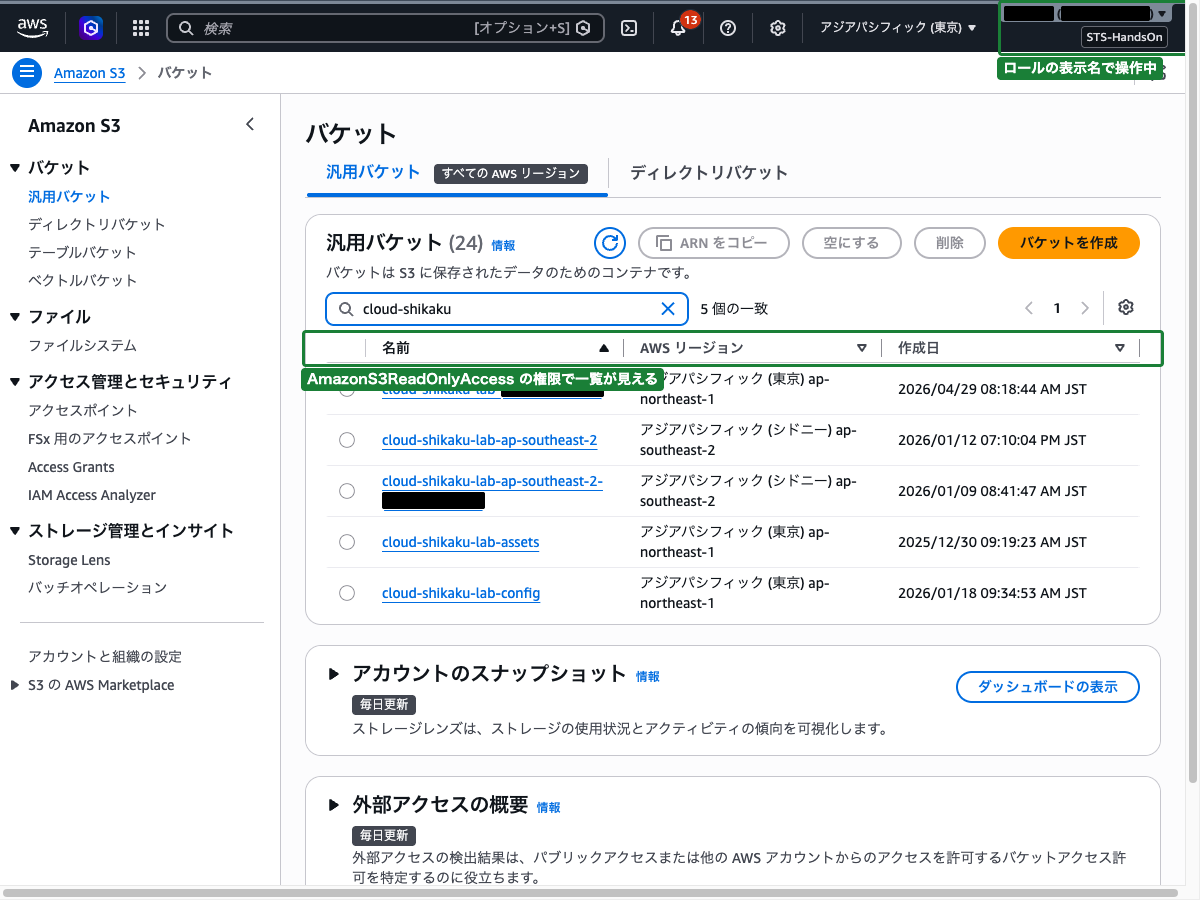The height and width of the screenshot is (900, 1200).
Task: Open 情報 link next to 汎用バケット
Action: [503, 245]
